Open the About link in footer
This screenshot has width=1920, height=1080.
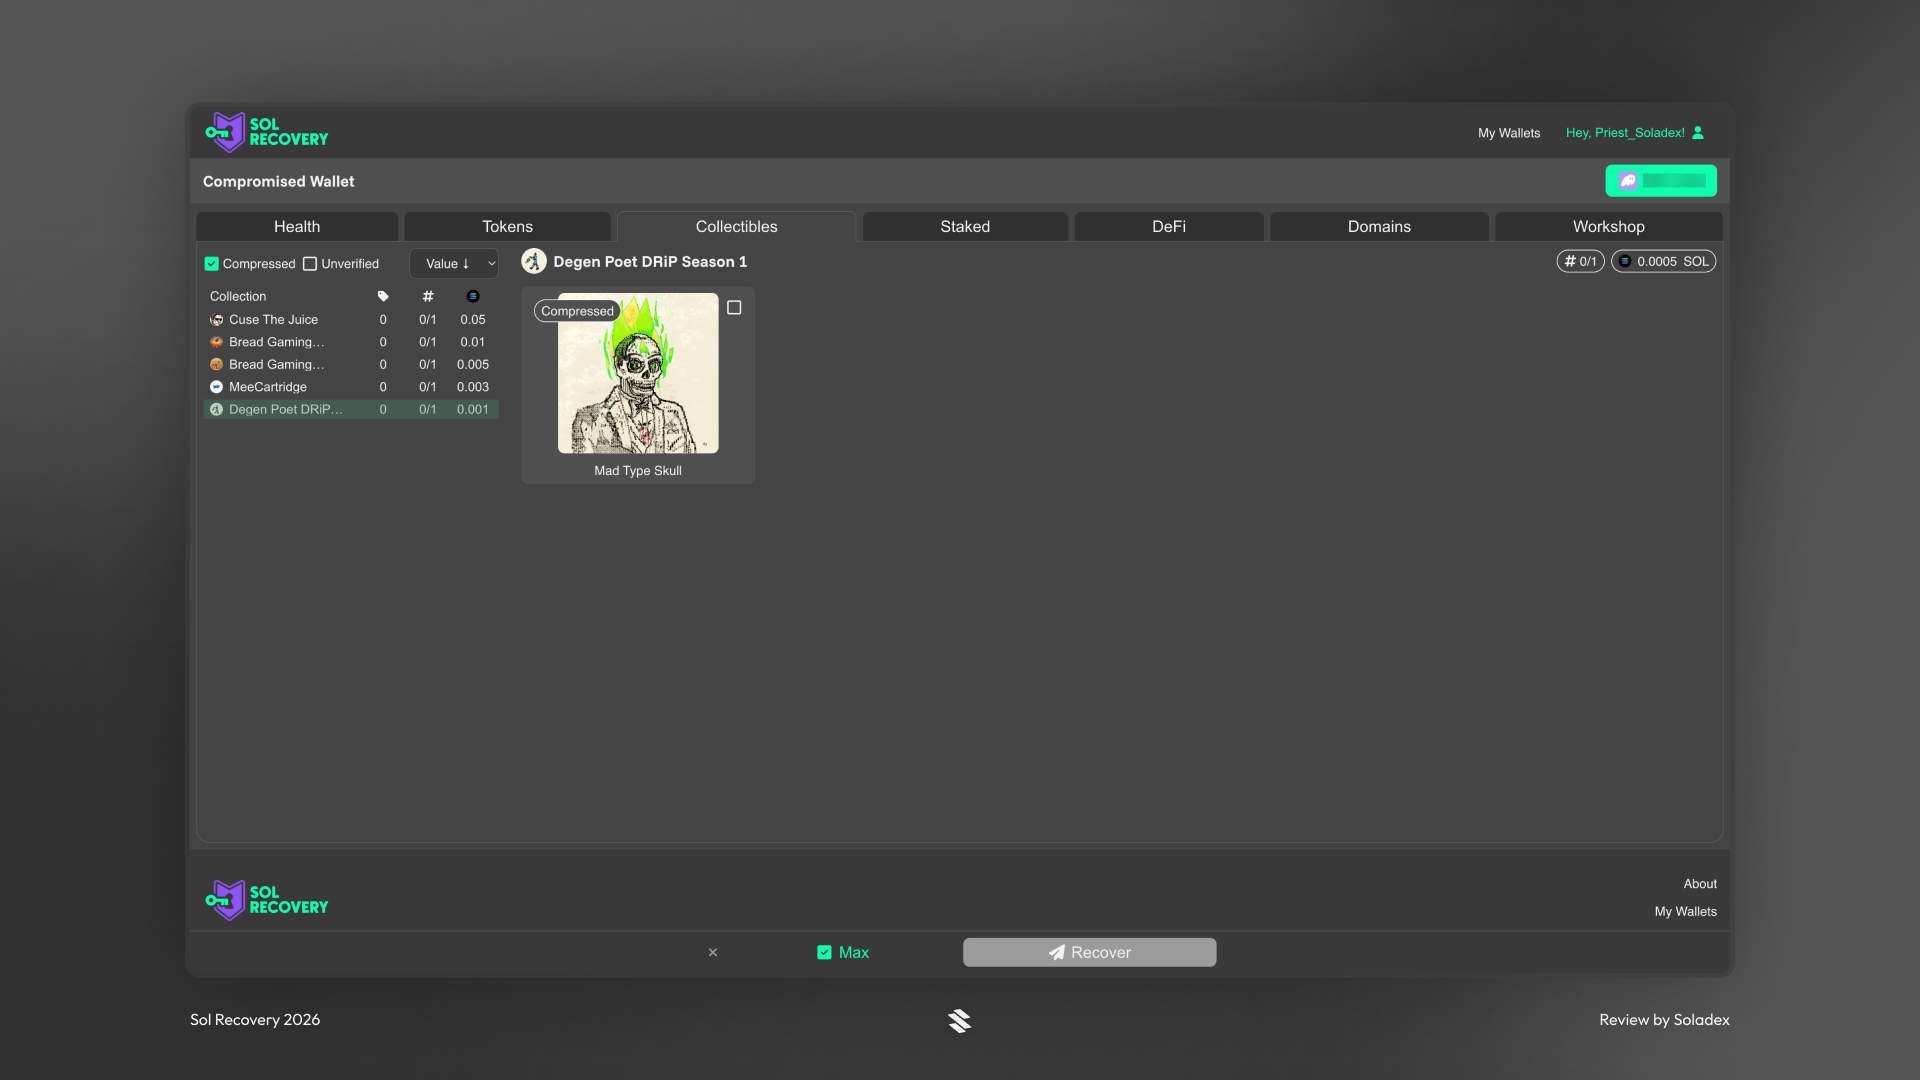[1700, 883]
